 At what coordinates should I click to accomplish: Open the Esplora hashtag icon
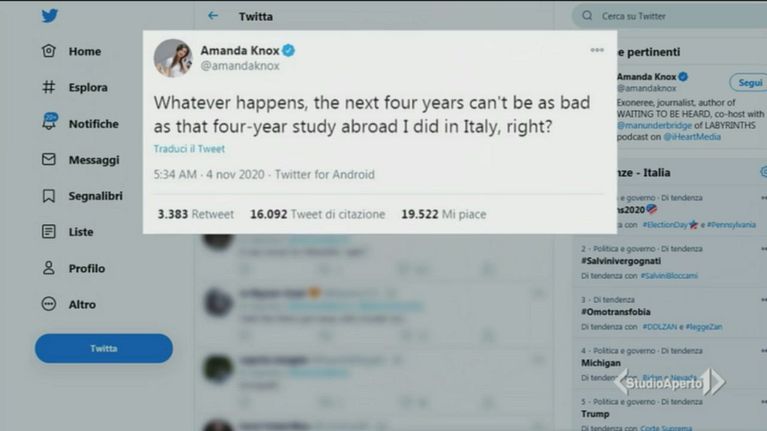pyautogui.click(x=48, y=87)
